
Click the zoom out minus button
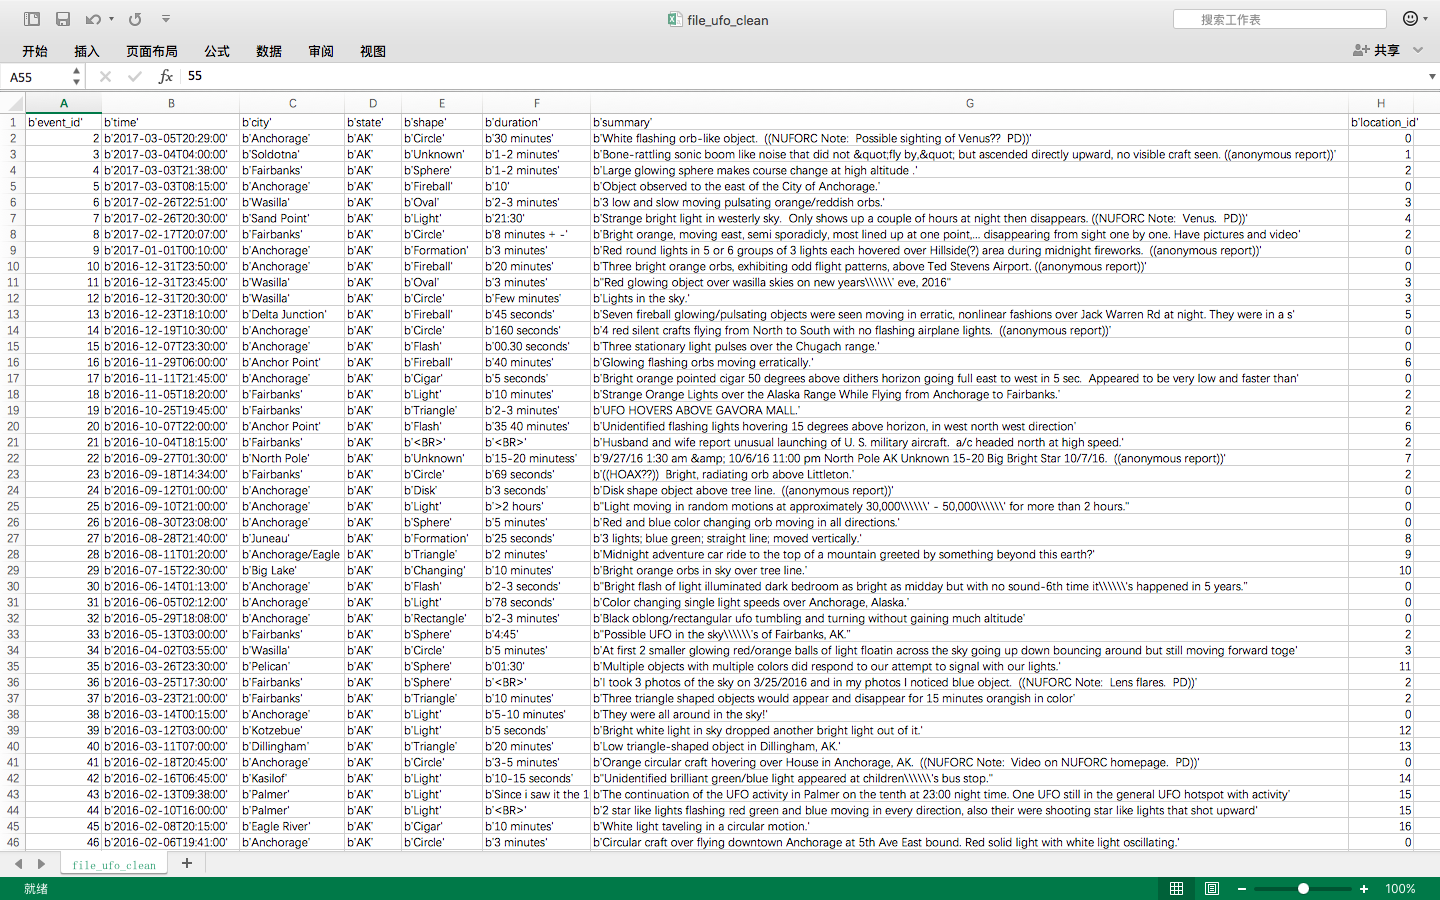click(x=1242, y=889)
